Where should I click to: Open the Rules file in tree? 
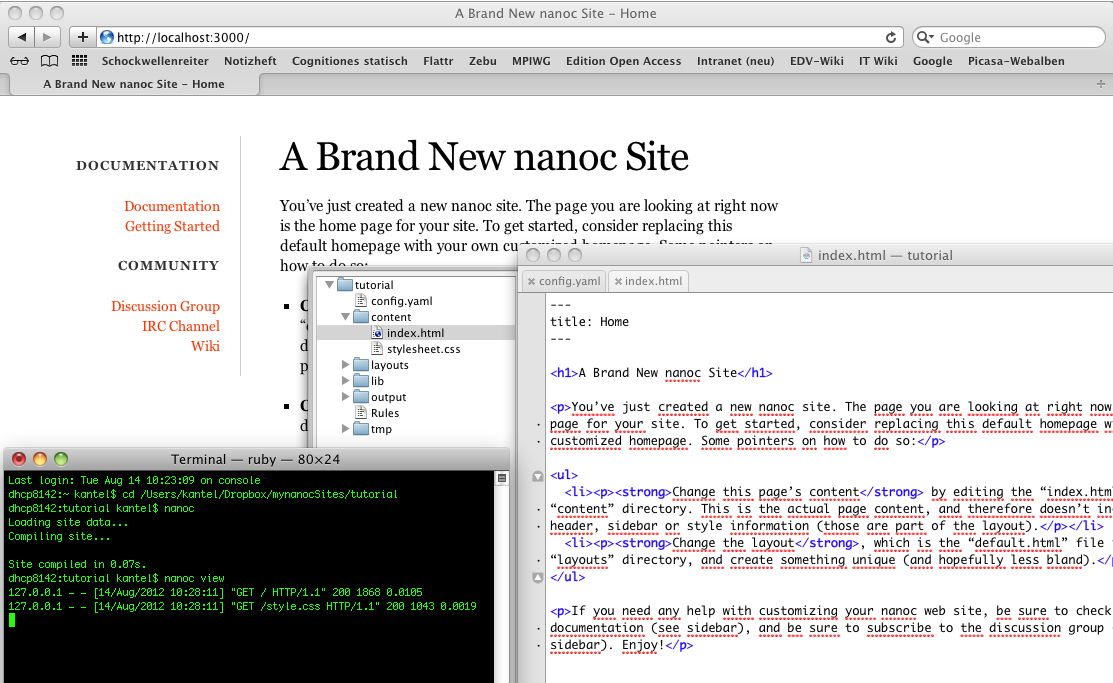[x=384, y=413]
